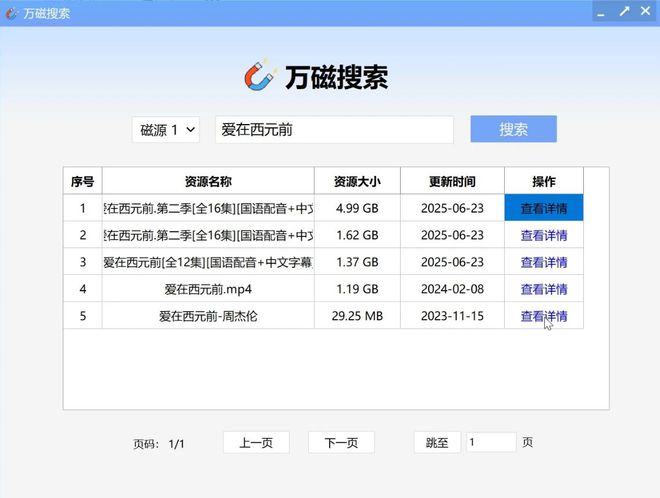Image resolution: width=660 pixels, height=498 pixels.
Task: Click the 跳至 jump button
Action: point(437,442)
